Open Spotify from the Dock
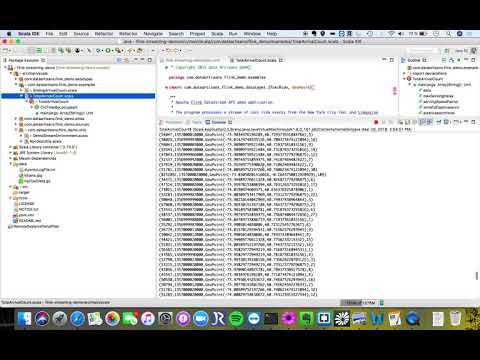 (x=236, y=319)
